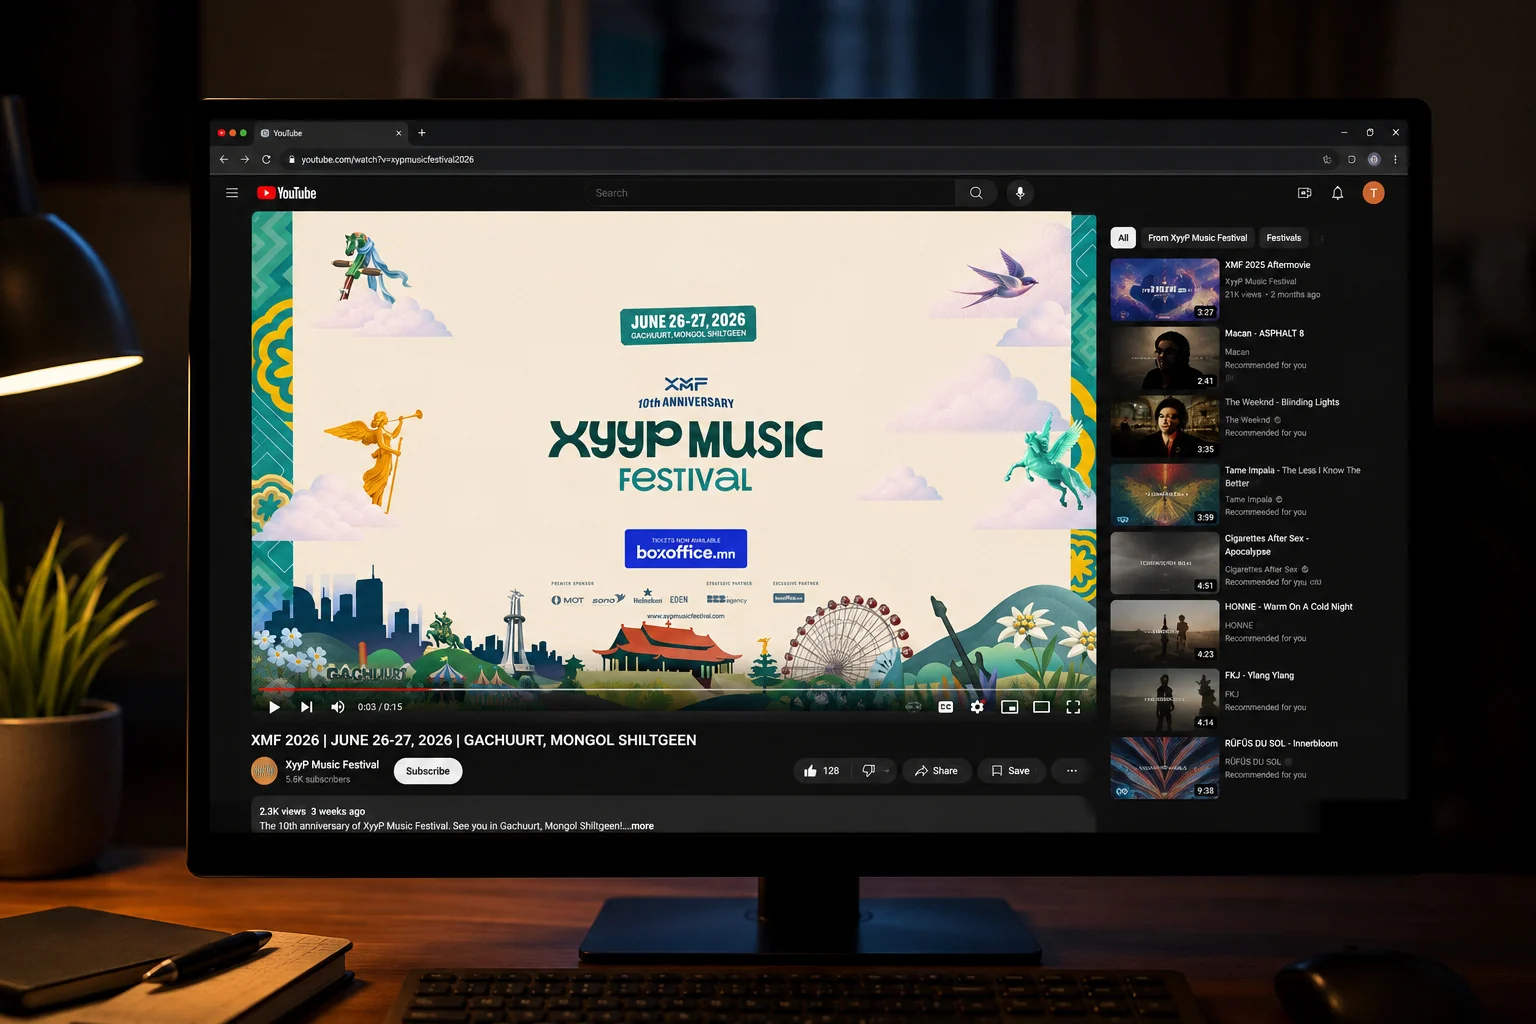Focus the YouTube search field
1536x1024 pixels.
click(x=770, y=193)
